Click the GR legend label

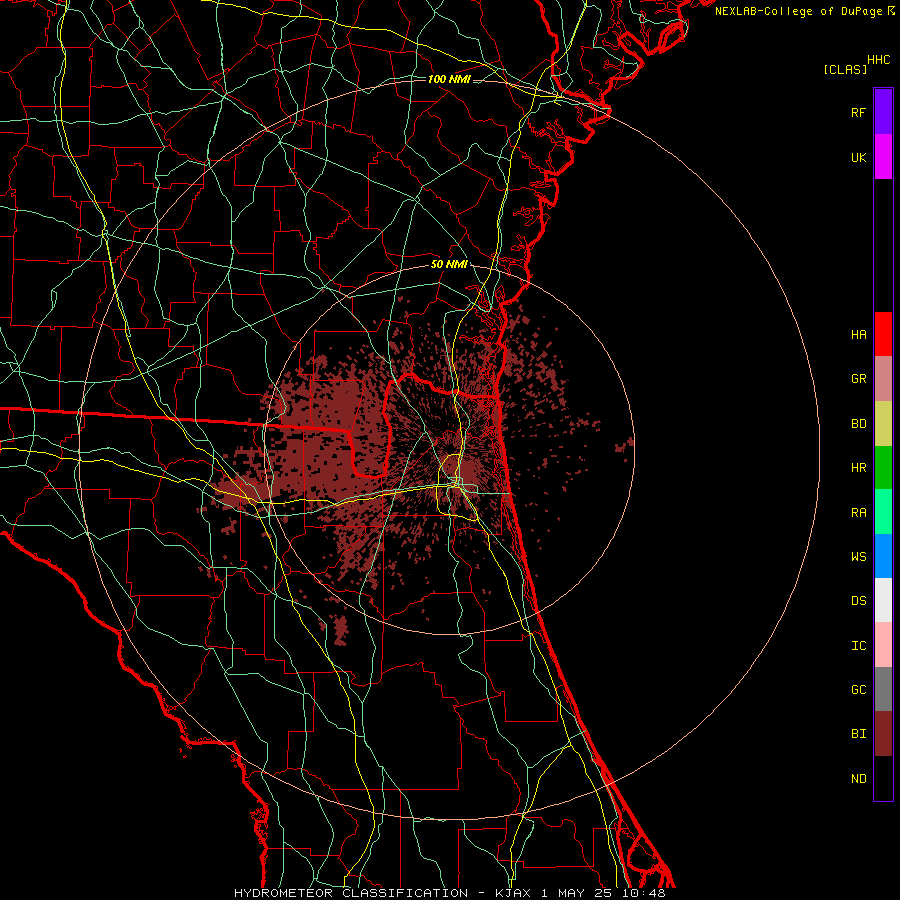coord(859,379)
